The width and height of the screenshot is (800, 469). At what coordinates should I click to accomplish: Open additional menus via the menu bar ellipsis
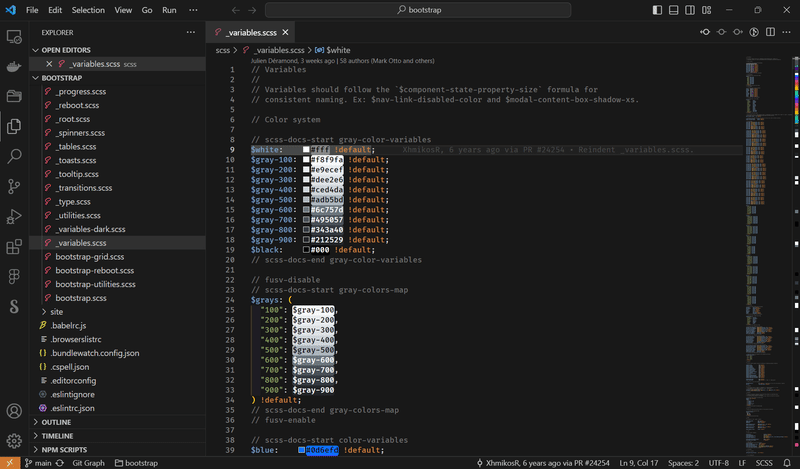coord(193,10)
